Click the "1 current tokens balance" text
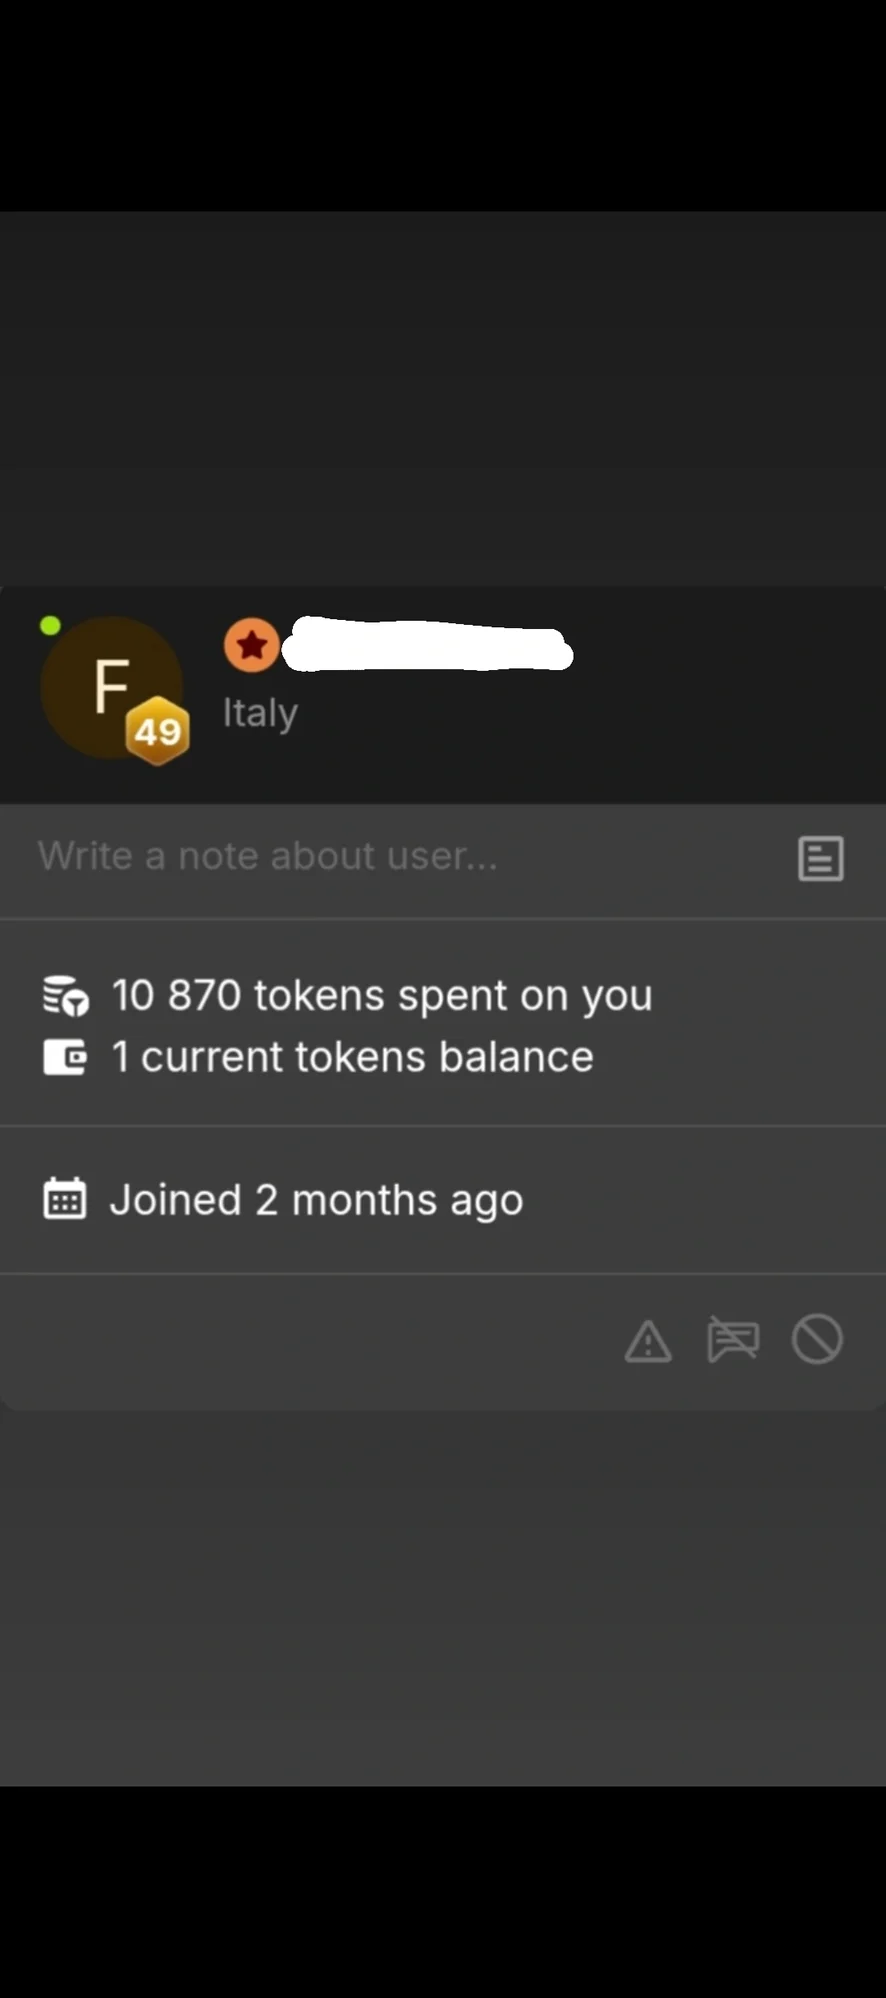 367,1057
